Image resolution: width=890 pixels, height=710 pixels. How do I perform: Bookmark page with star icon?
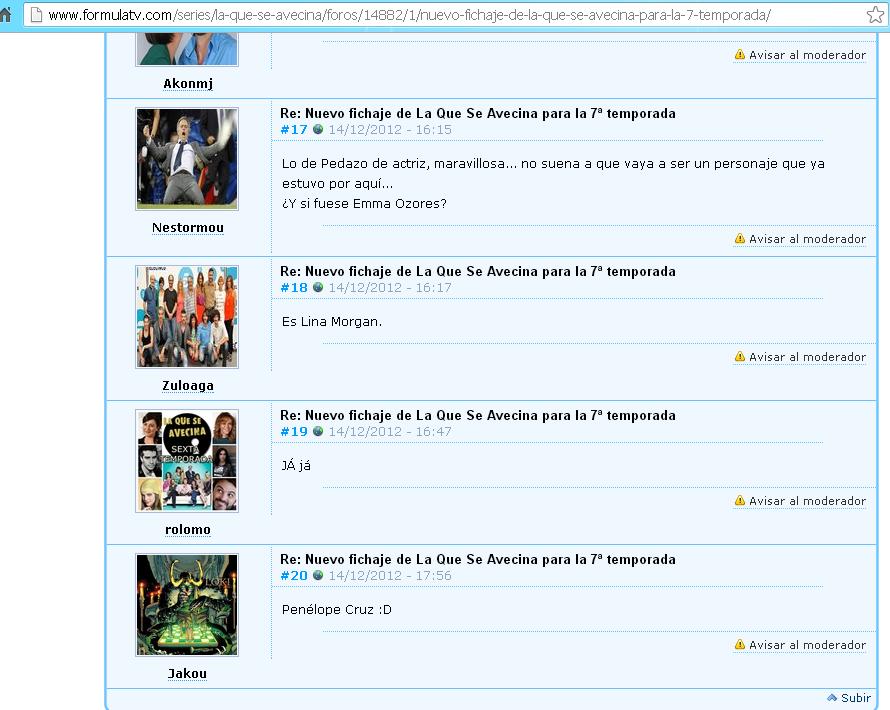click(x=876, y=16)
